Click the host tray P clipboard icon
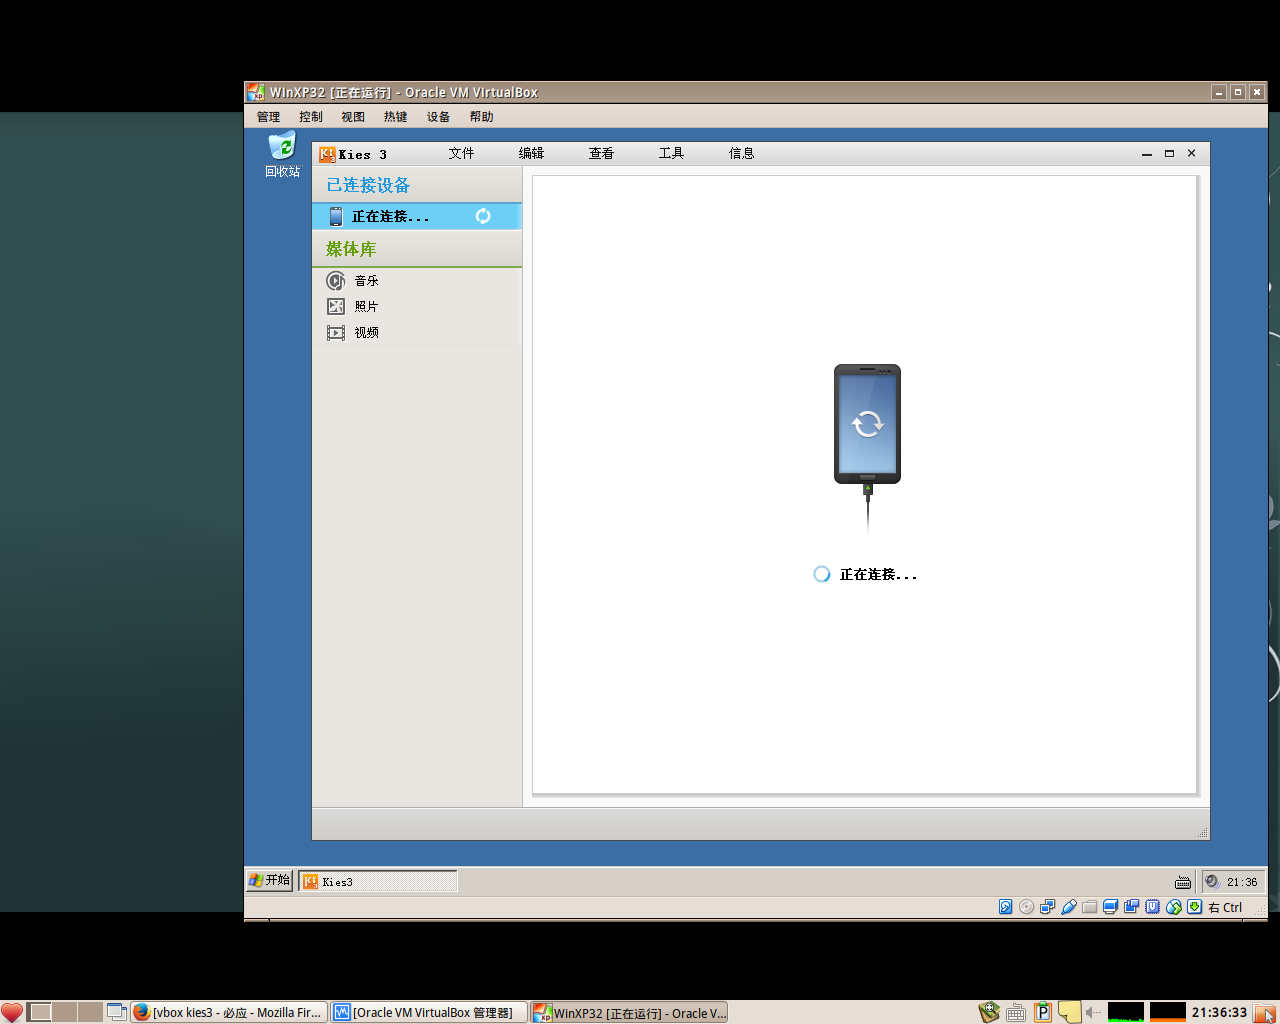1280x1024 pixels. point(1043,1012)
